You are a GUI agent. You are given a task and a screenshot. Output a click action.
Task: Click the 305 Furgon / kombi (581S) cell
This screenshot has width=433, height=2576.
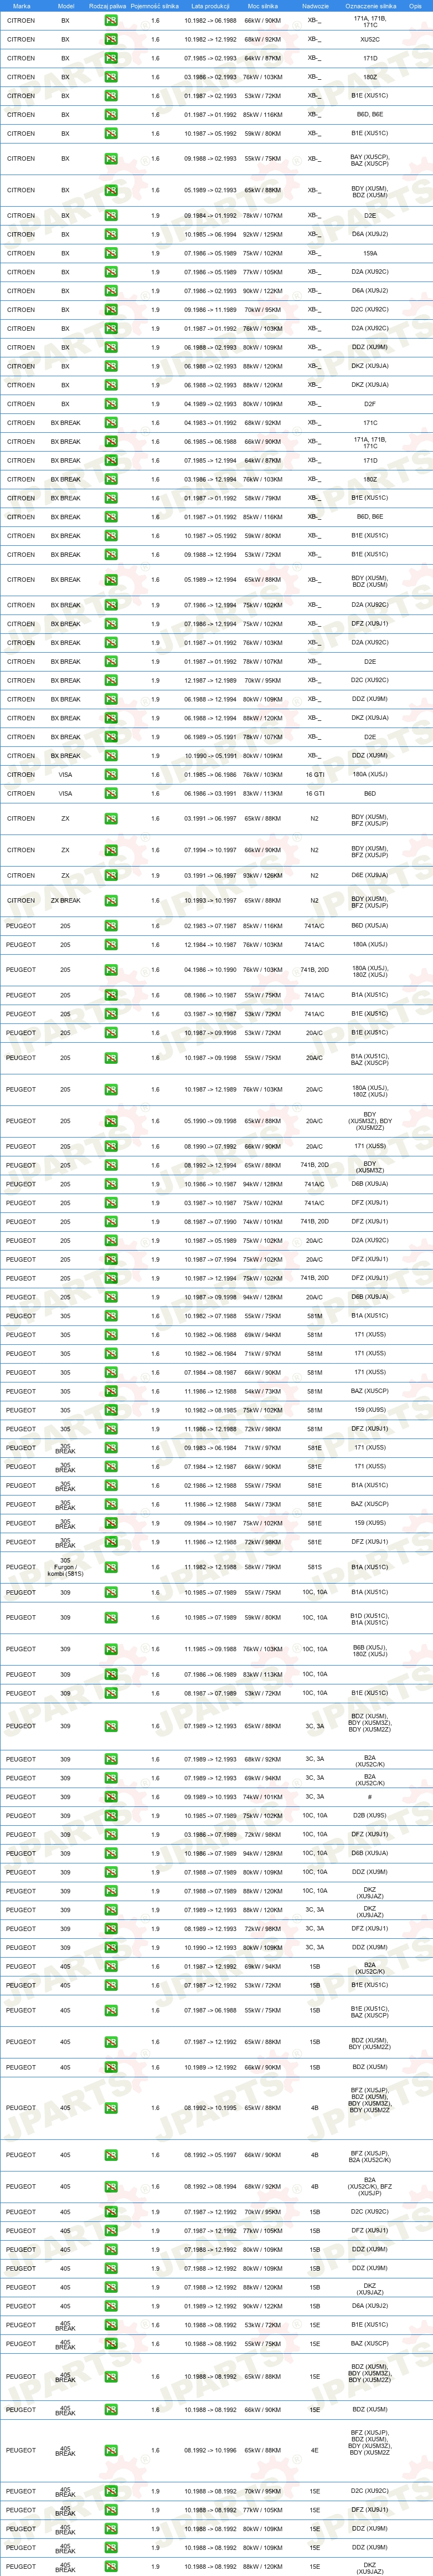pos(65,1568)
